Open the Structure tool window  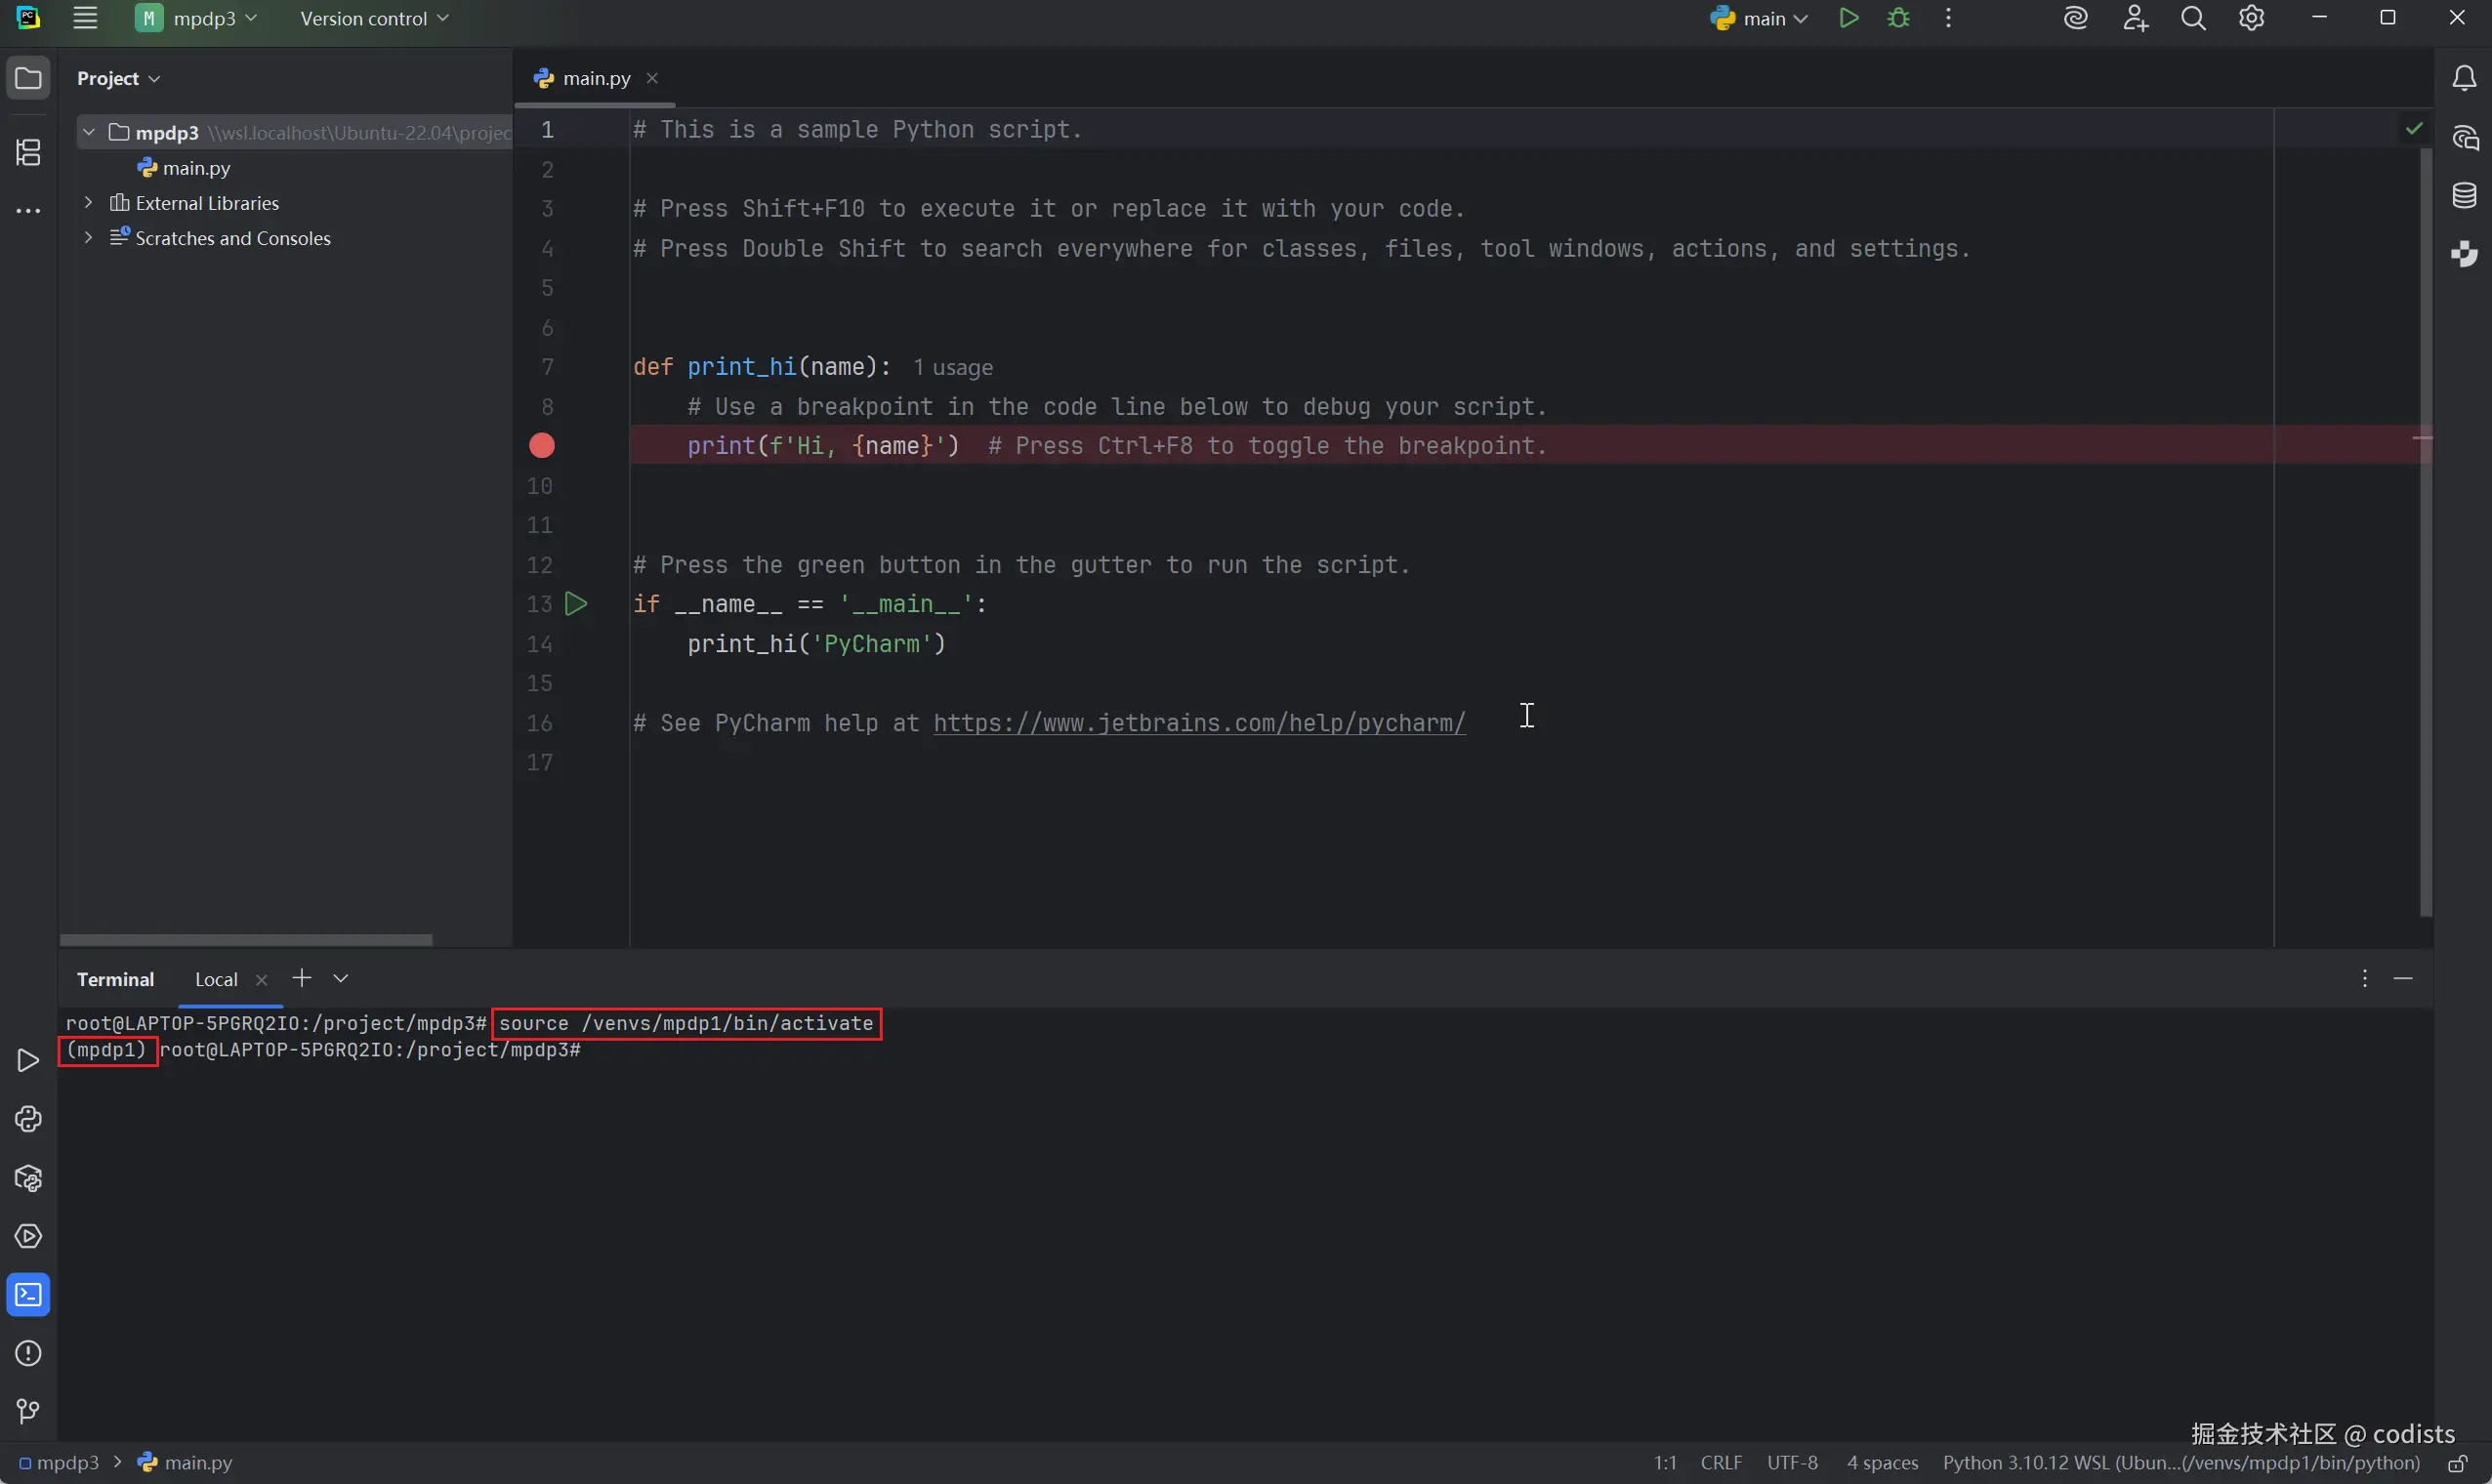pos(28,152)
